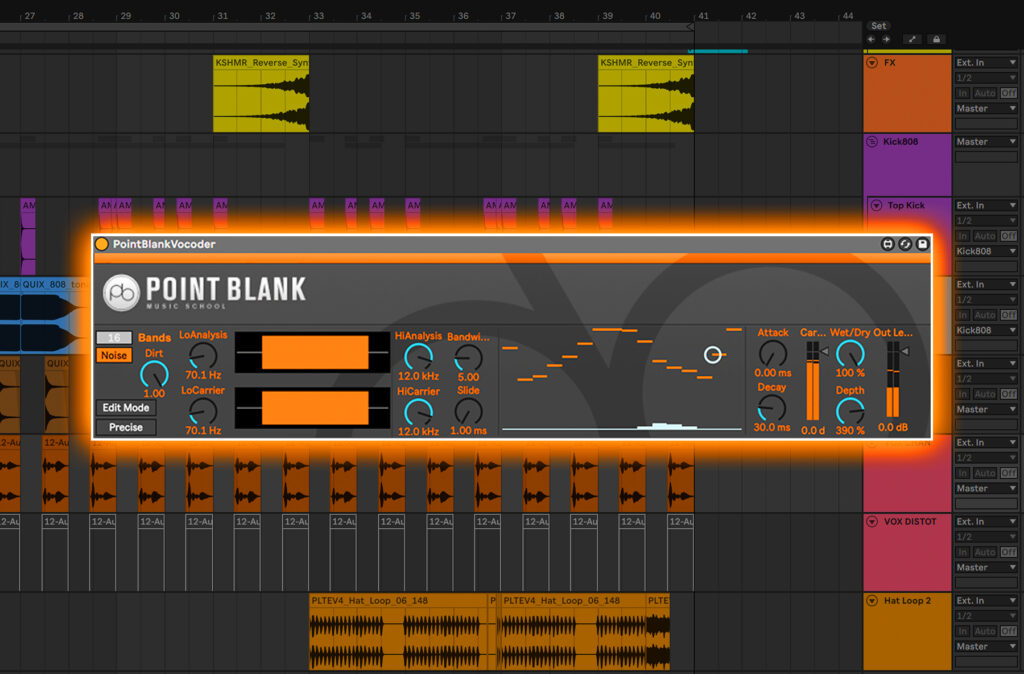Click the Out Level meter slider
1024x674 pixels.
tap(893, 379)
